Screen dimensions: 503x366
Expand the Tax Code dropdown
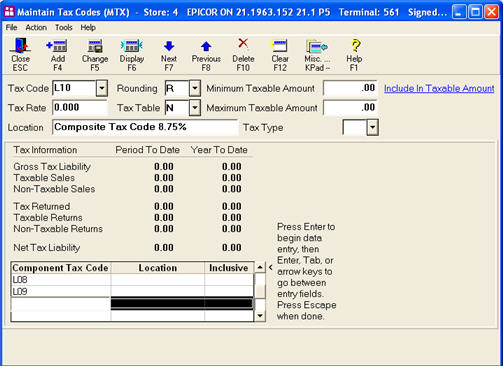click(x=102, y=89)
